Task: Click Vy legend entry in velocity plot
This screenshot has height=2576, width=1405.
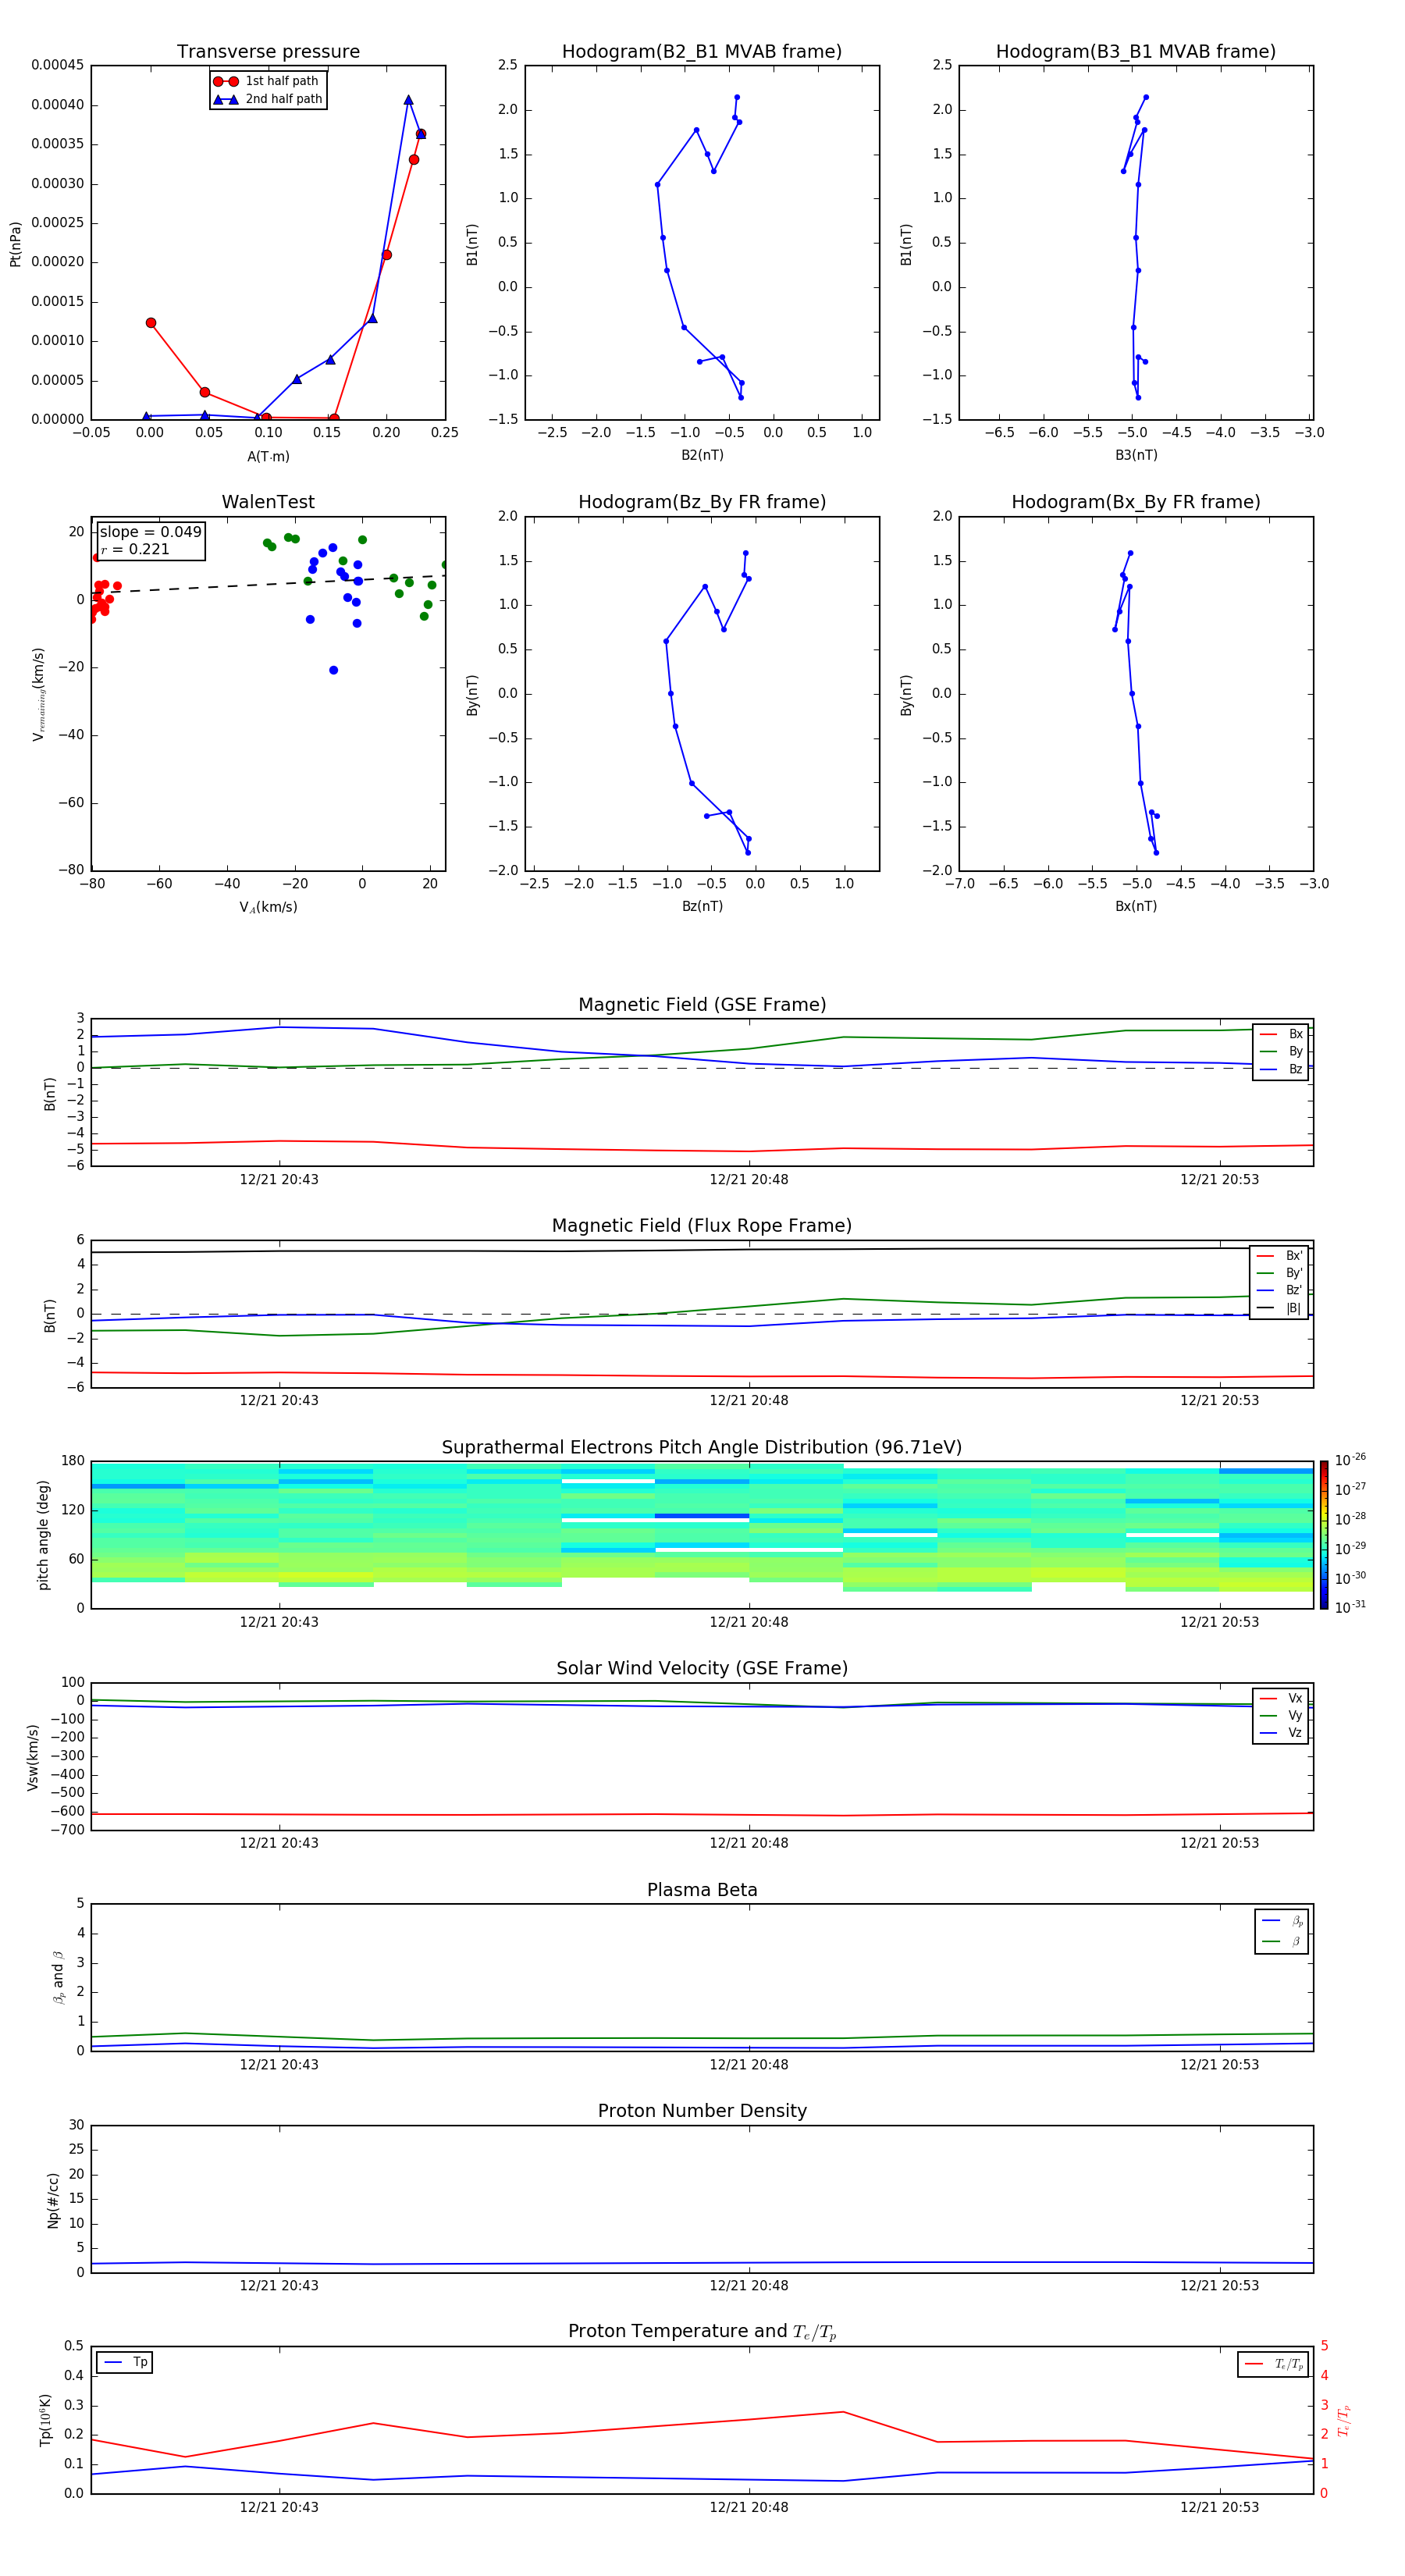Action: point(1281,1715)
